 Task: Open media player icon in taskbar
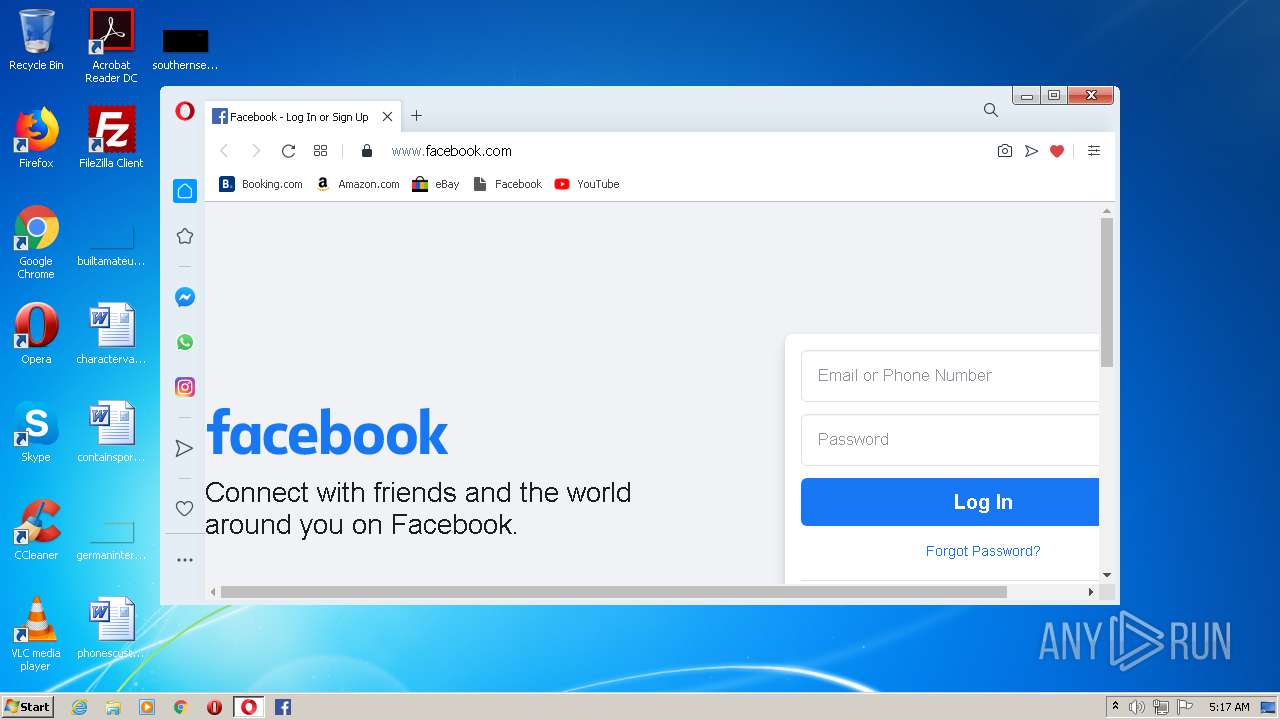[x=147, y=707]
